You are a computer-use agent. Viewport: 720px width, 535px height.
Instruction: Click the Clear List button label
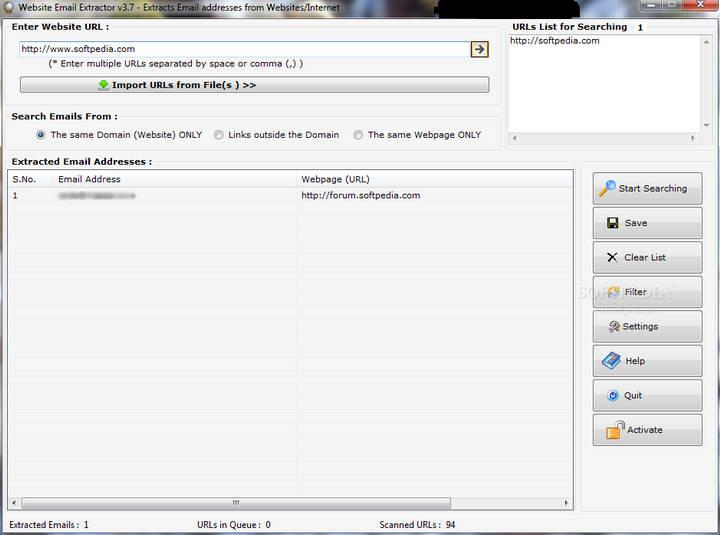pos(645,257)
